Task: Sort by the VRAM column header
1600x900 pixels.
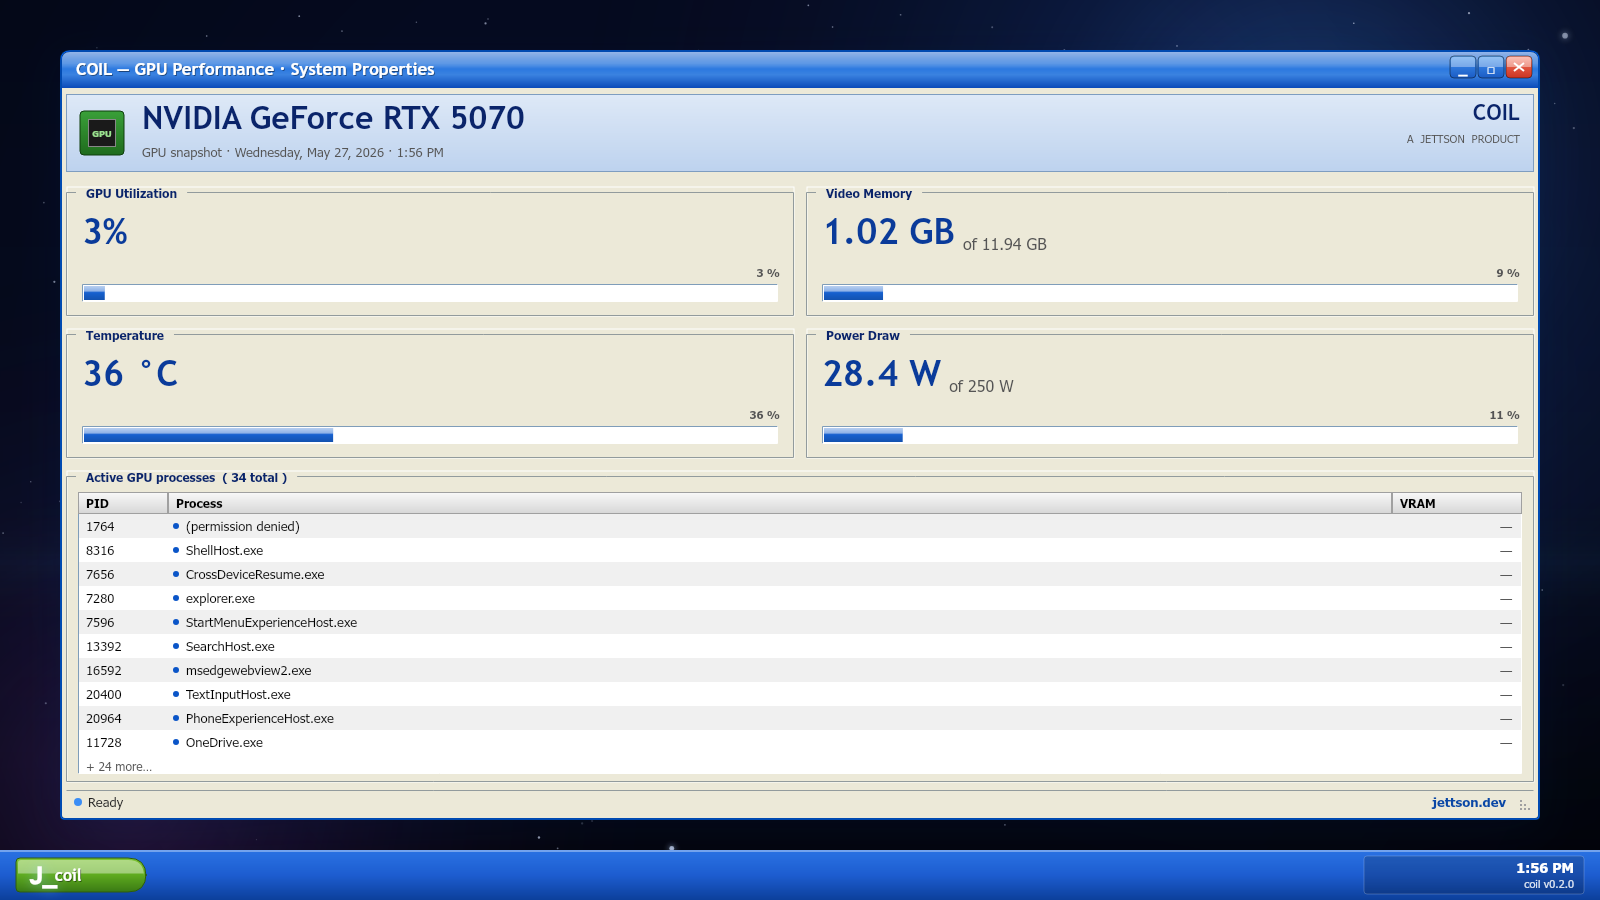Action: [1457, 503]
